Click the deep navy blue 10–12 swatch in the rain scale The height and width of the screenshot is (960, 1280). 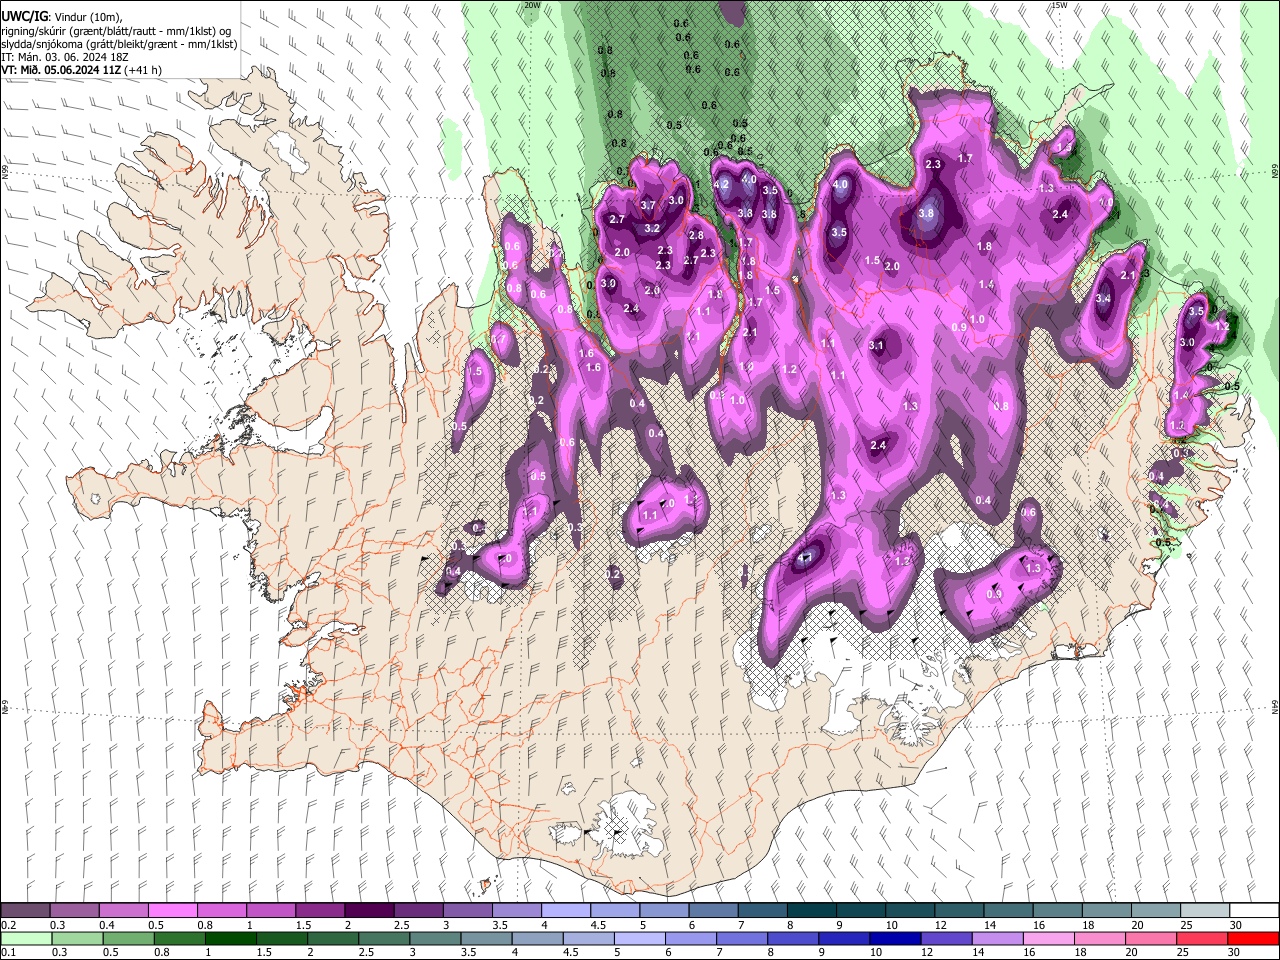click(896, 938)
